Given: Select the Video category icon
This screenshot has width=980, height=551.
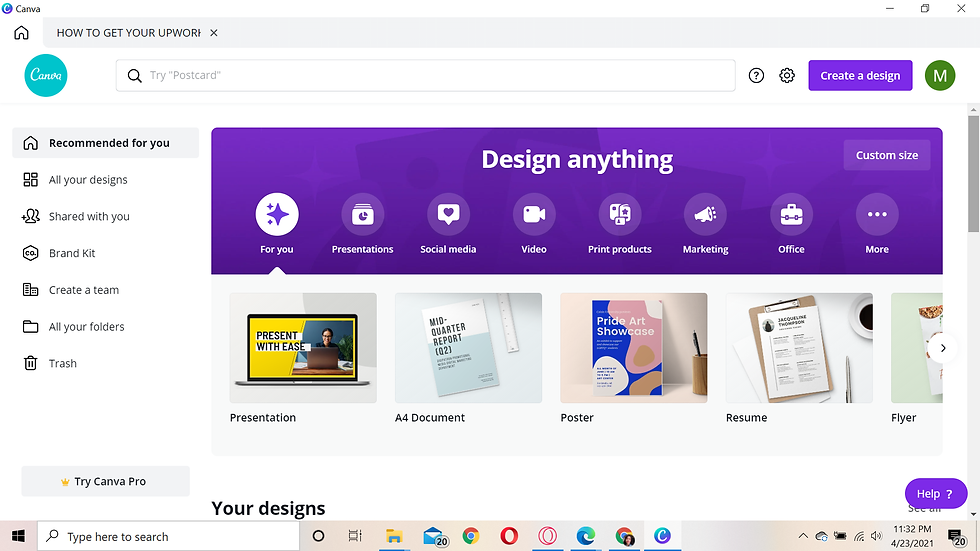Looking at the screenshot, I should click(534, 214).
